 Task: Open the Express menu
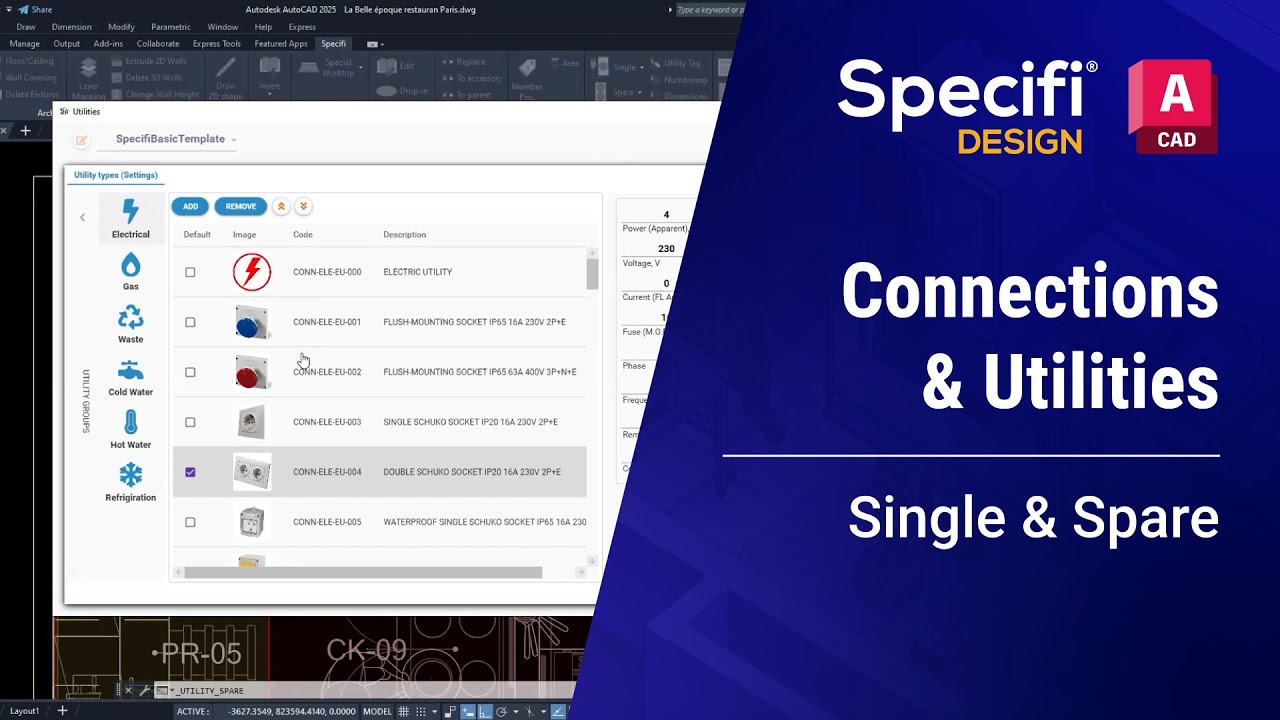tap(302, 27)
